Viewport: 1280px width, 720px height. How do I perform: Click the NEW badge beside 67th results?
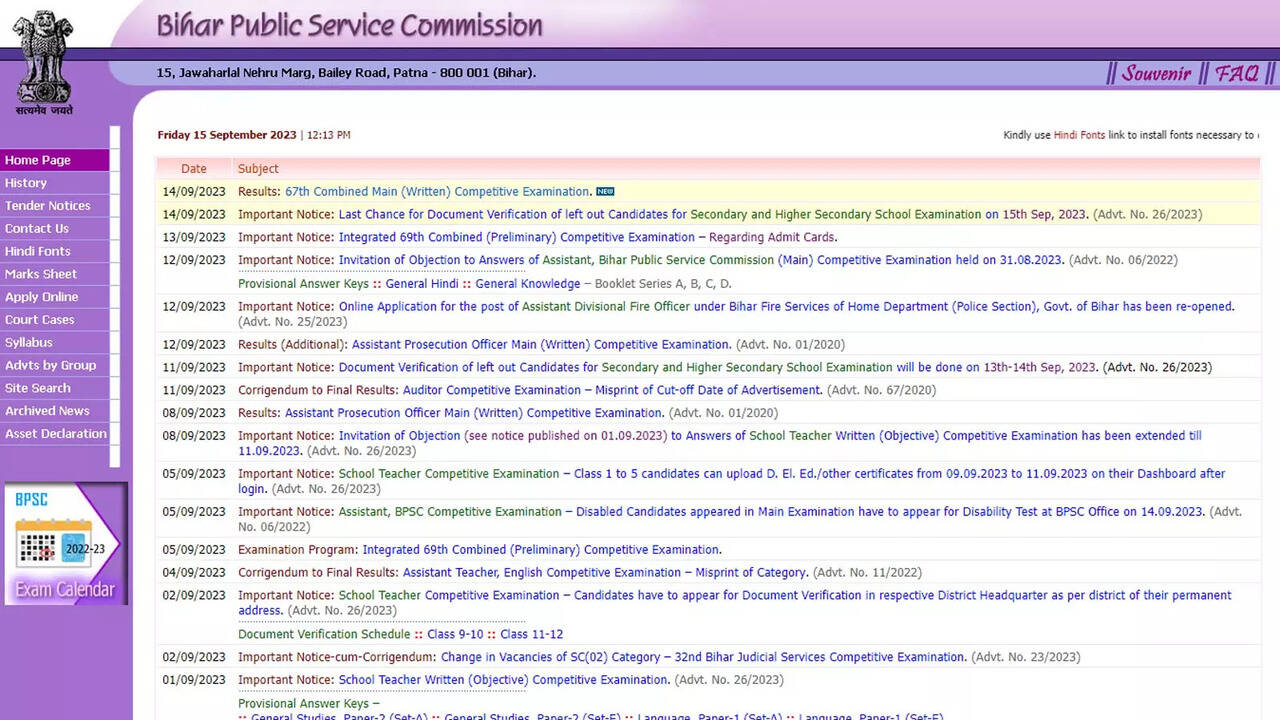point(605,191)
